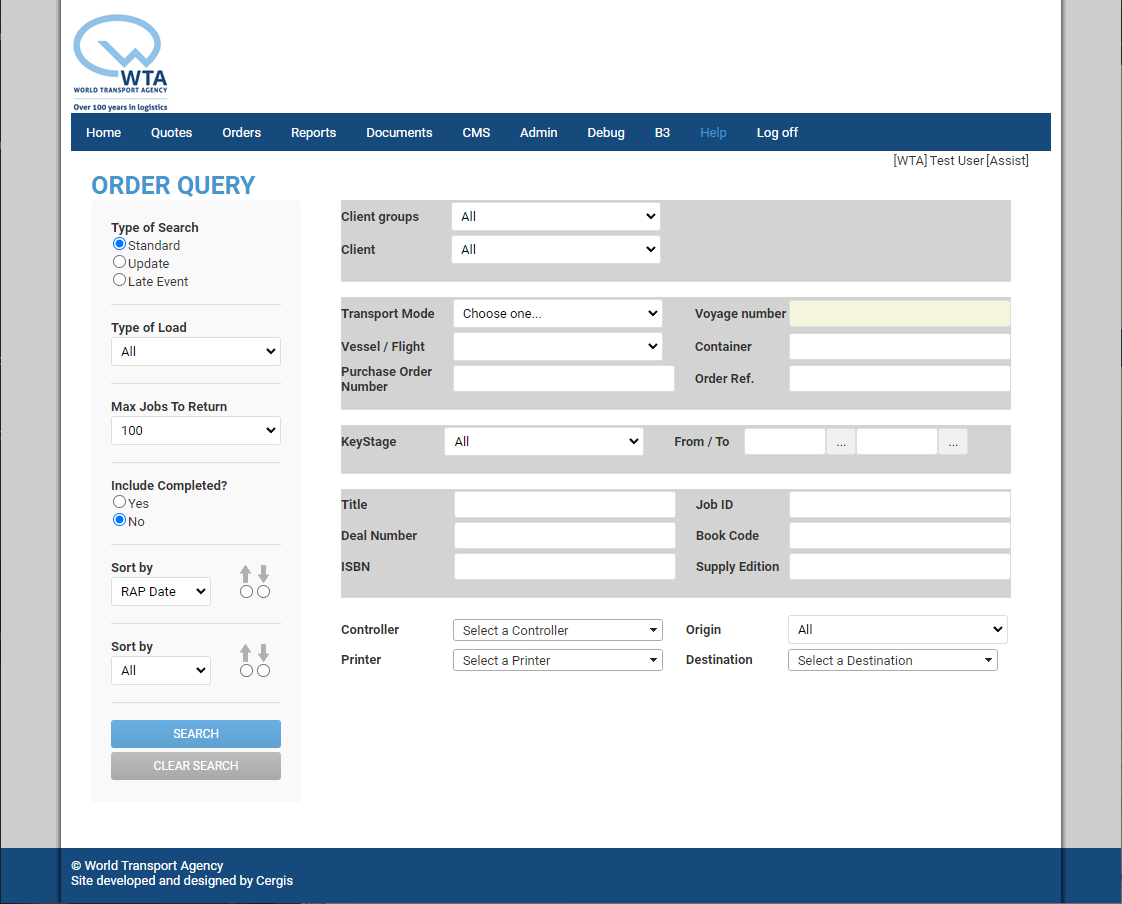Set Include Completed to Yes

(x=120, y=503)
